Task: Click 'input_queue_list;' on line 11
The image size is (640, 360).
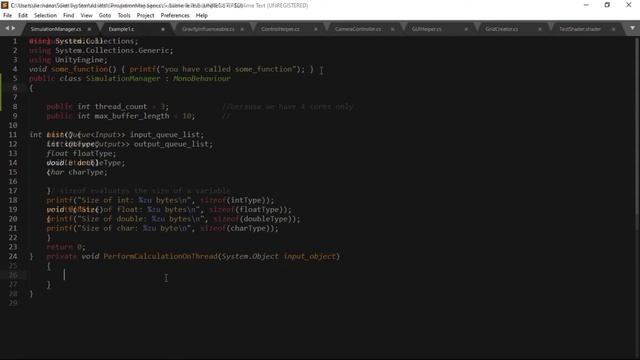Action: (167, 135)
